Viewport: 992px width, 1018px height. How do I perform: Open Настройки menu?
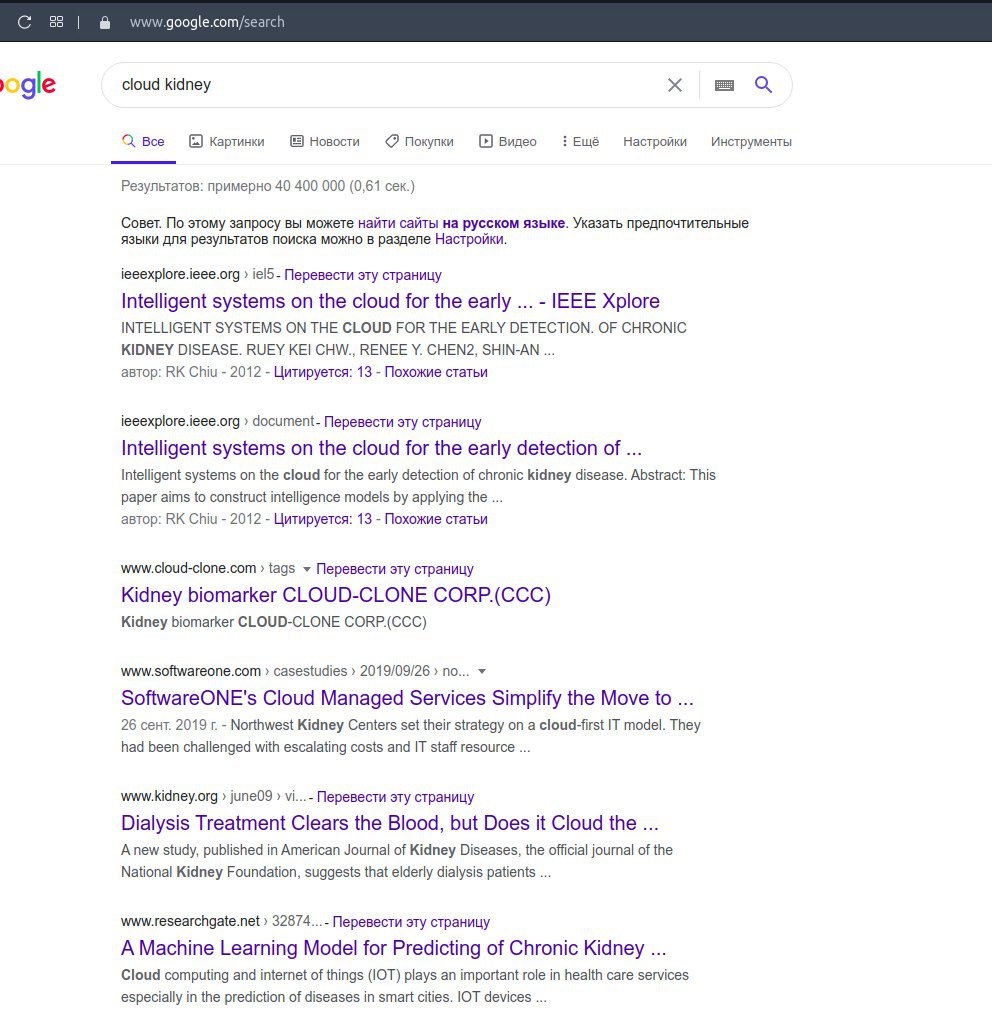(655, 142)
